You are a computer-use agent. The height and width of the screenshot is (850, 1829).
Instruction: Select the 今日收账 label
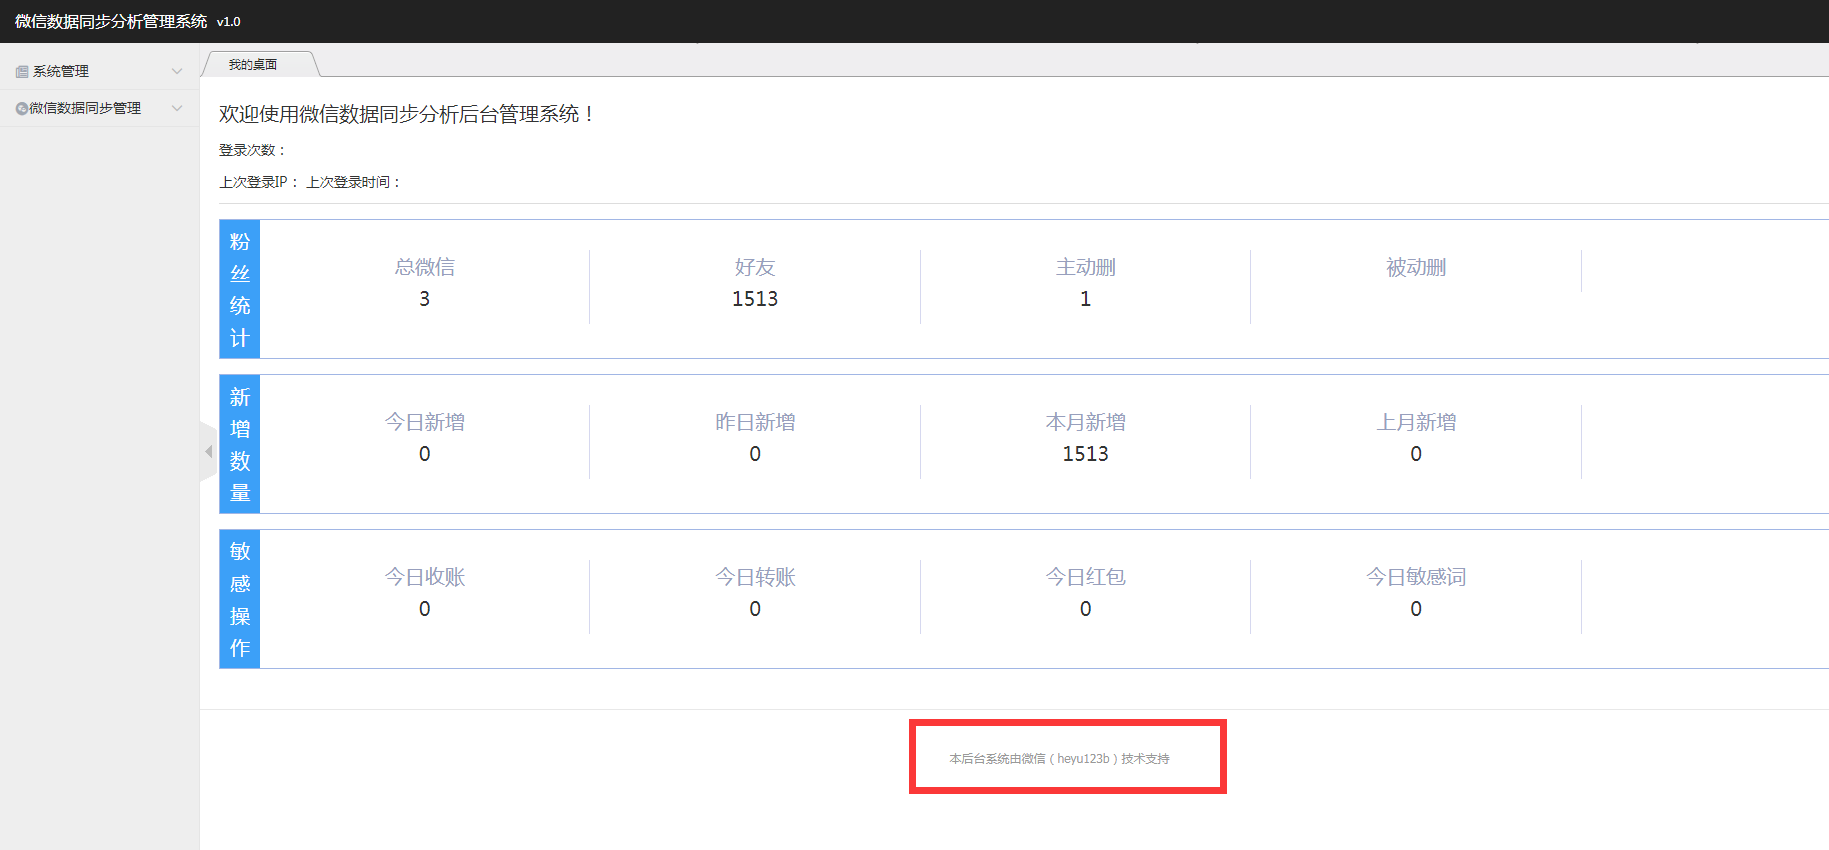coord(425,577)
